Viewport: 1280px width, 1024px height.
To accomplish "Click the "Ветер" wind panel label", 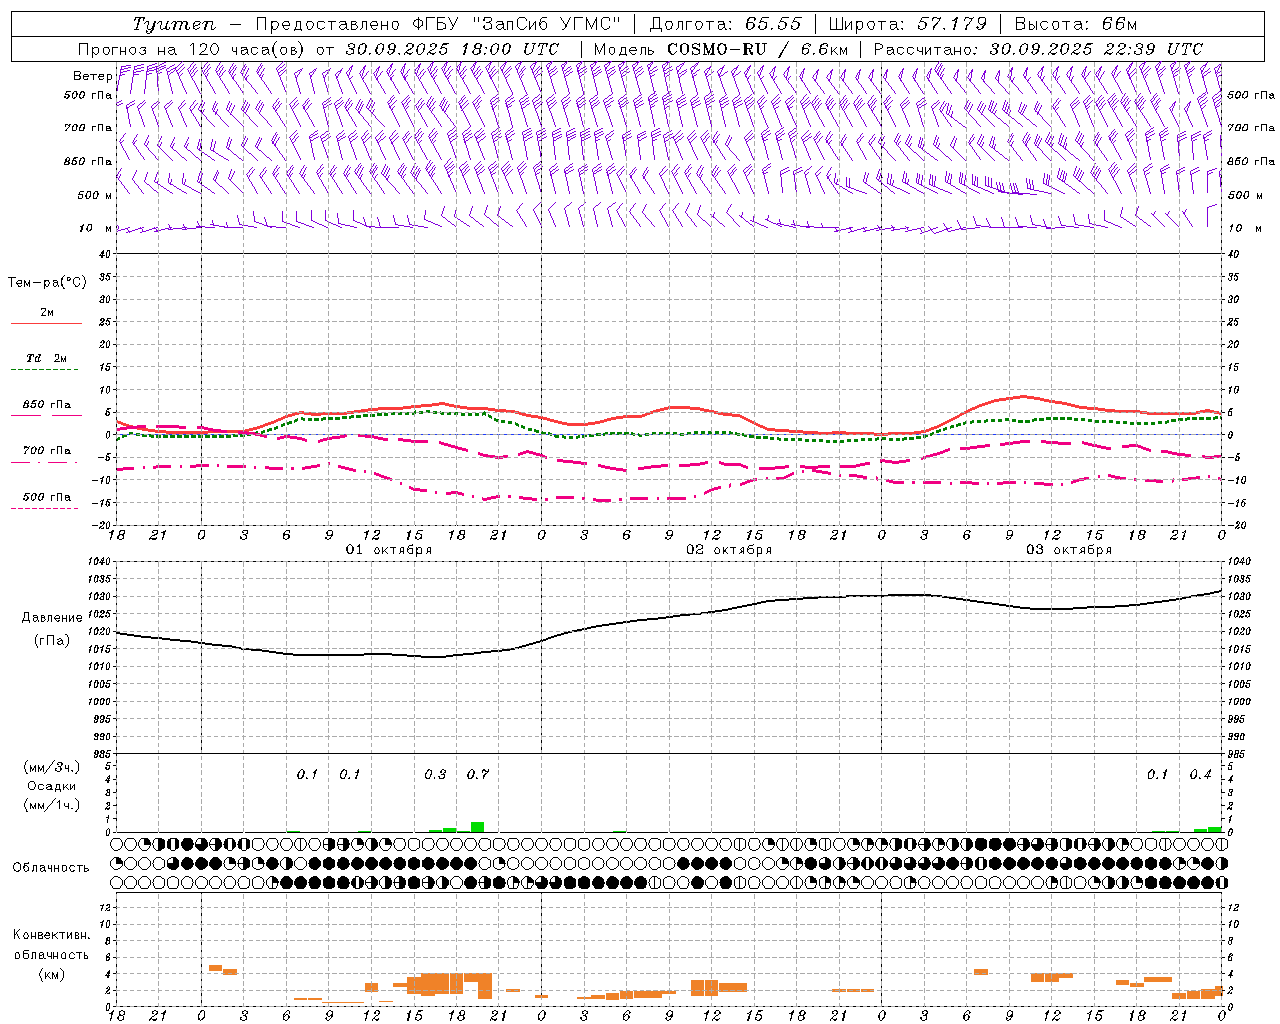I will 92,76.
